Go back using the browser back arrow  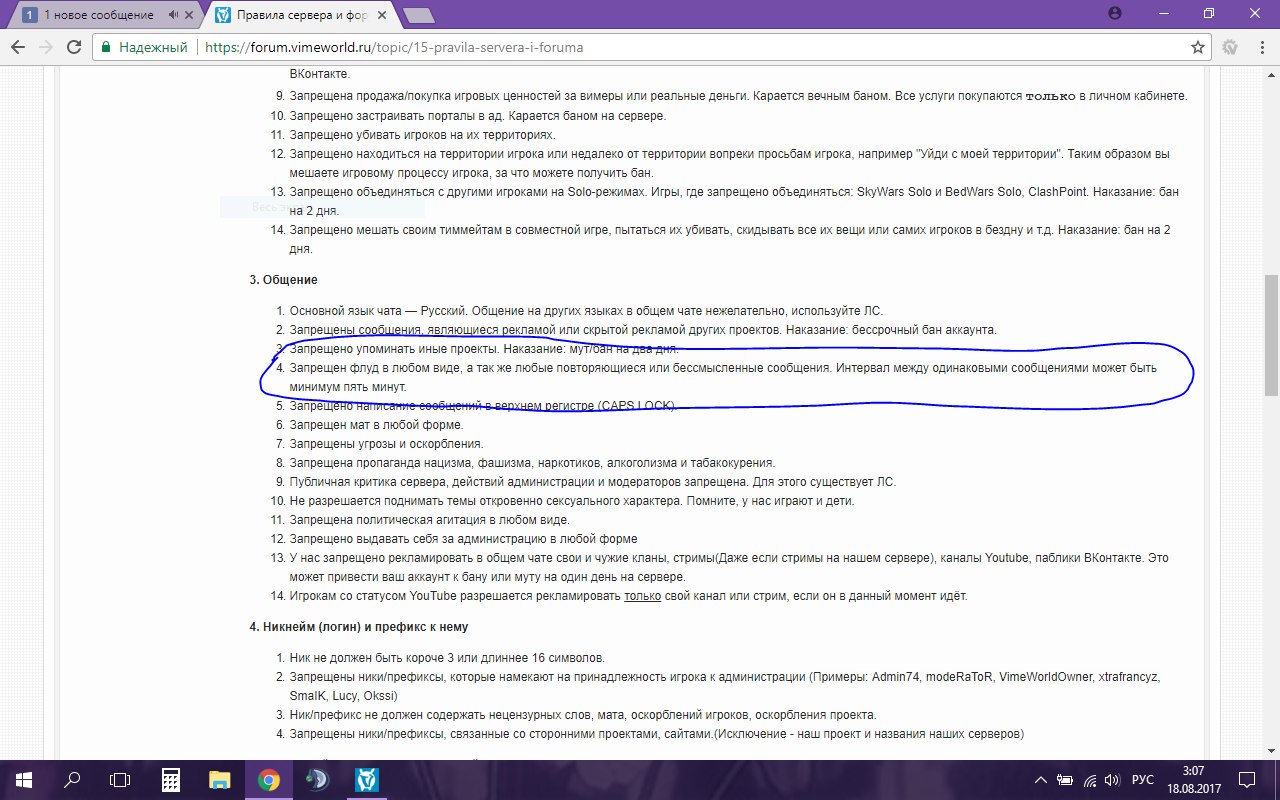pyautogui.click(x=18, y=47)
